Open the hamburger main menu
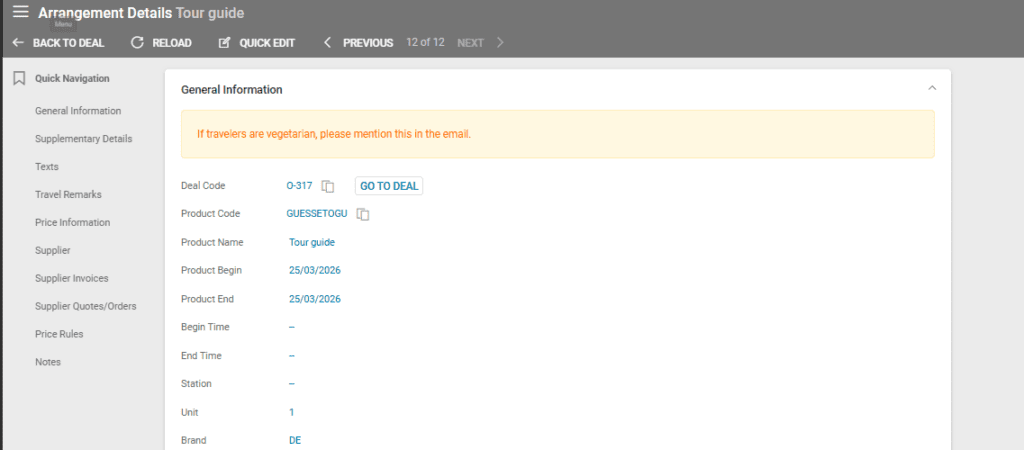Image resolution: width=1024 pixels, height=450 pixels. (x=20, y=13)
